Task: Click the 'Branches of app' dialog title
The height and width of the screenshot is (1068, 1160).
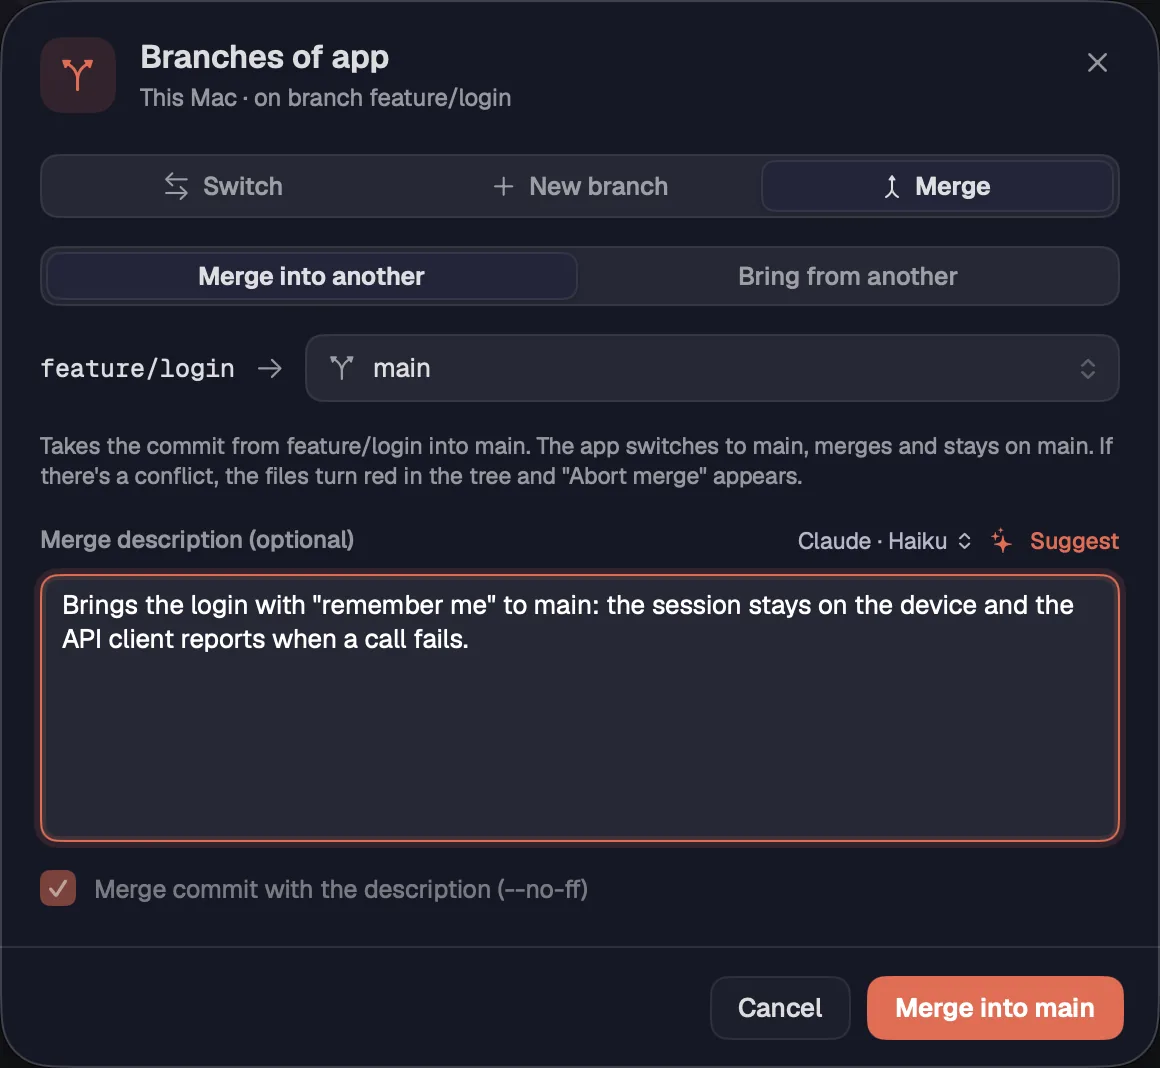Action: [x=265, y=57]
